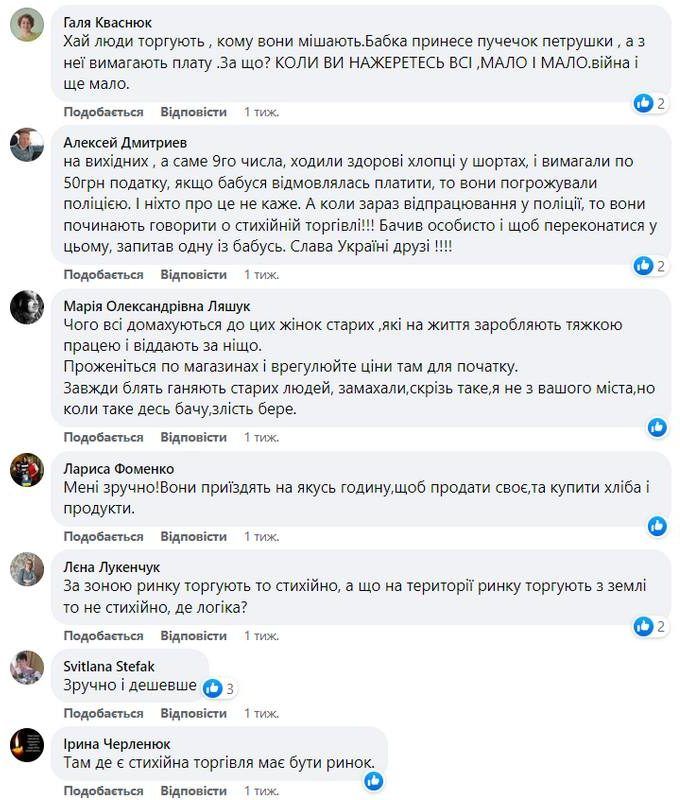View who liked Лариса Фоменко's comment
This screenshot has width=680, height=800.
(658, 523)
